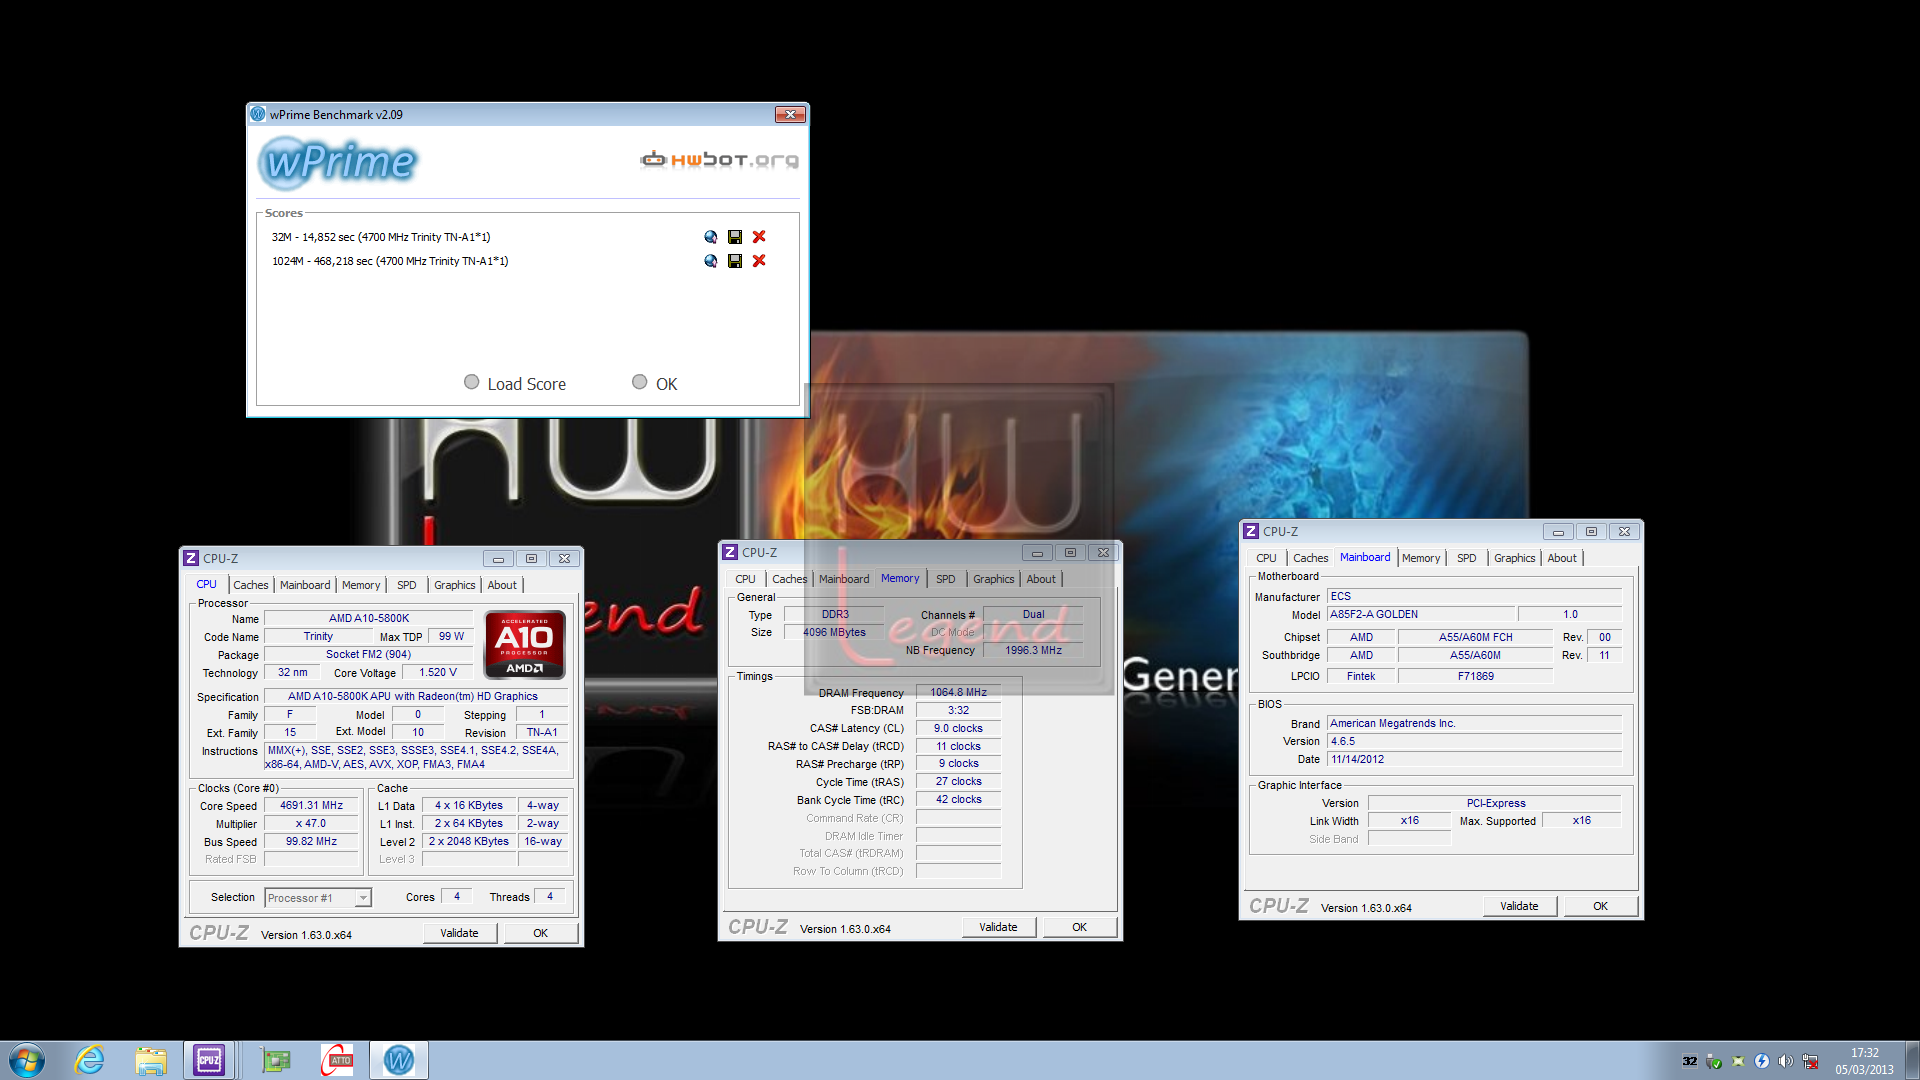Click the American Megatrends Inc. brand field

tap(1475, 724)
